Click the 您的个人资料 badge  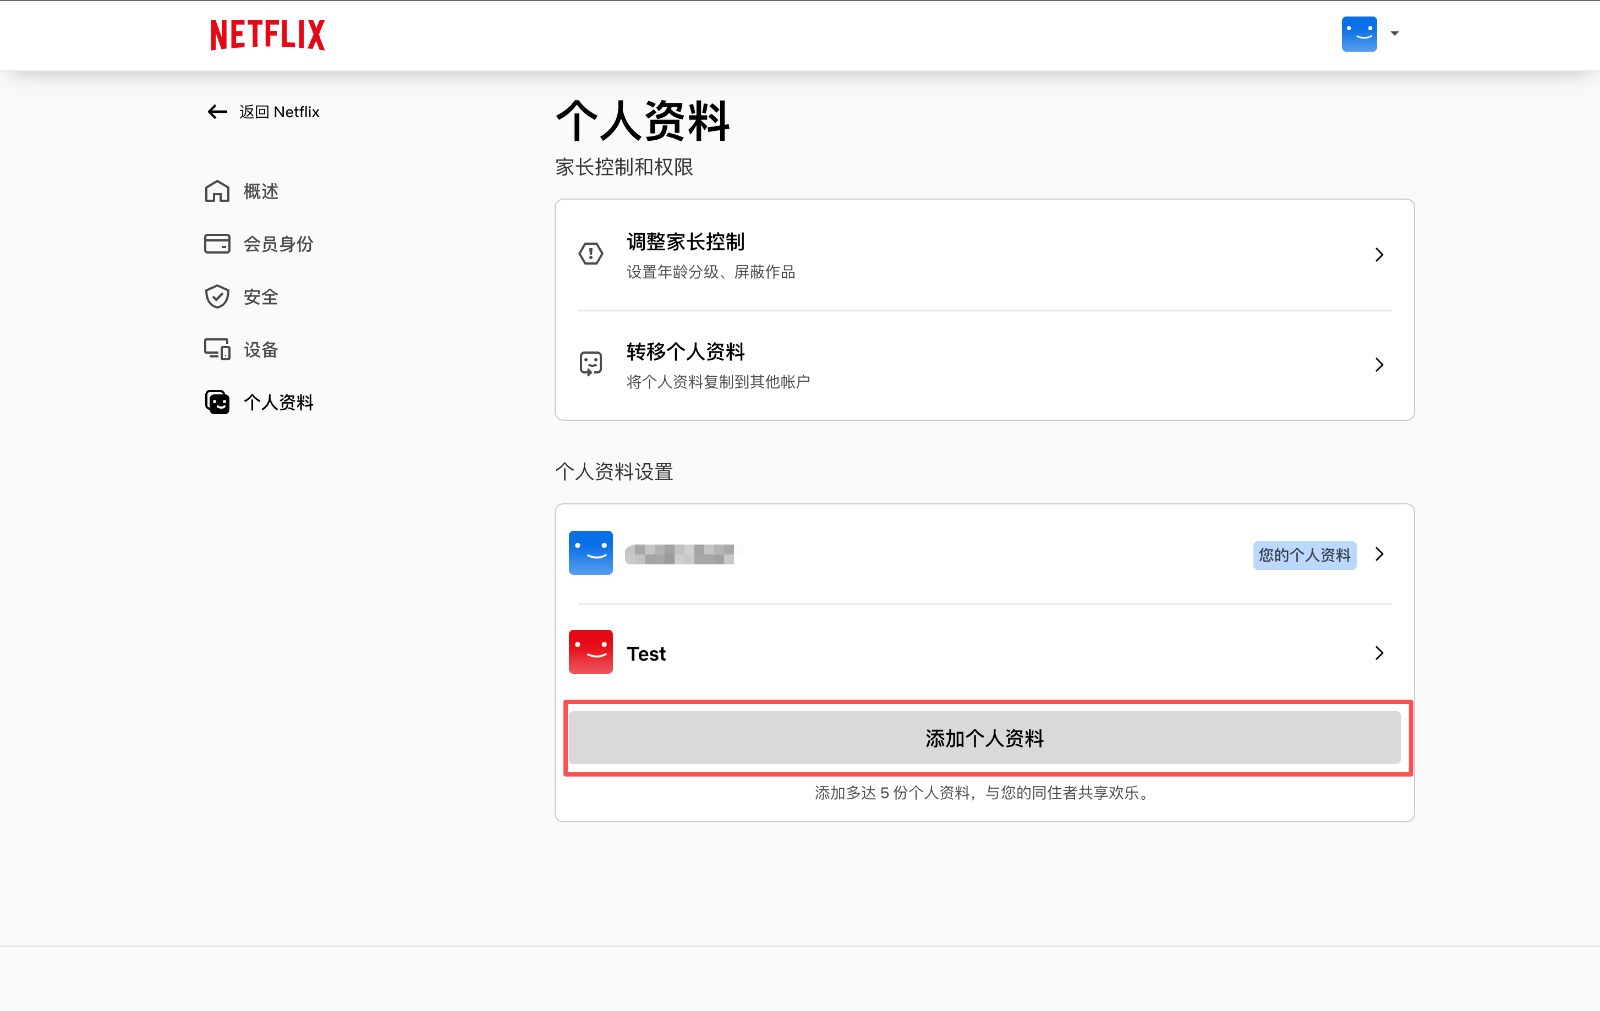[1305, 555]
